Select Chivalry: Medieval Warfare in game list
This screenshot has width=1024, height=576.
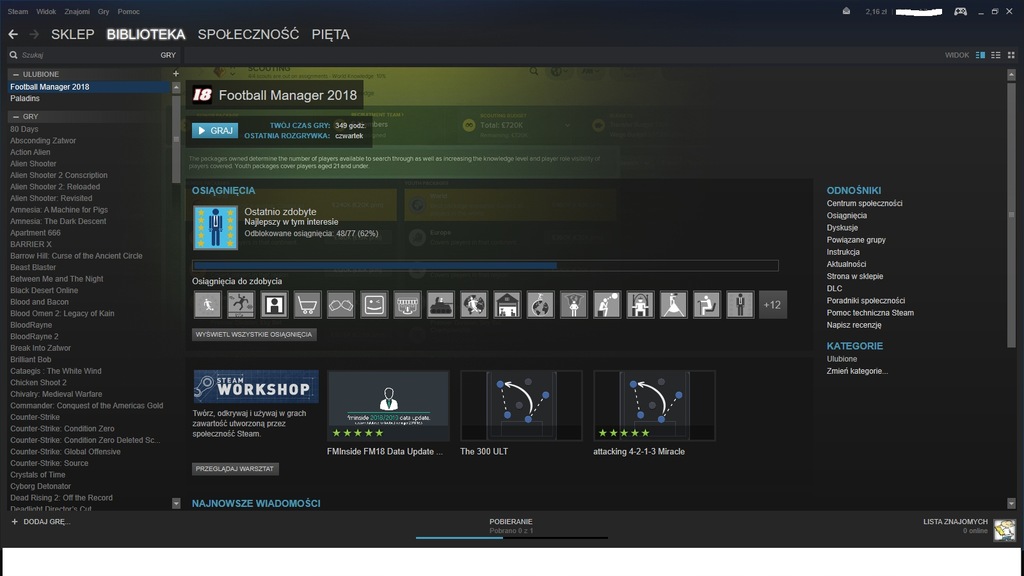(56, 394)
